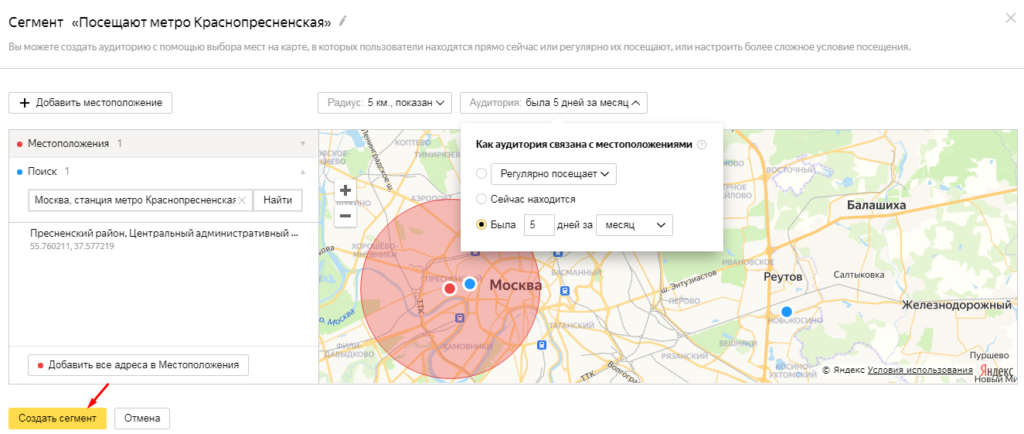
Task: Open the месяц period dropdown
Action: [634, 225]
